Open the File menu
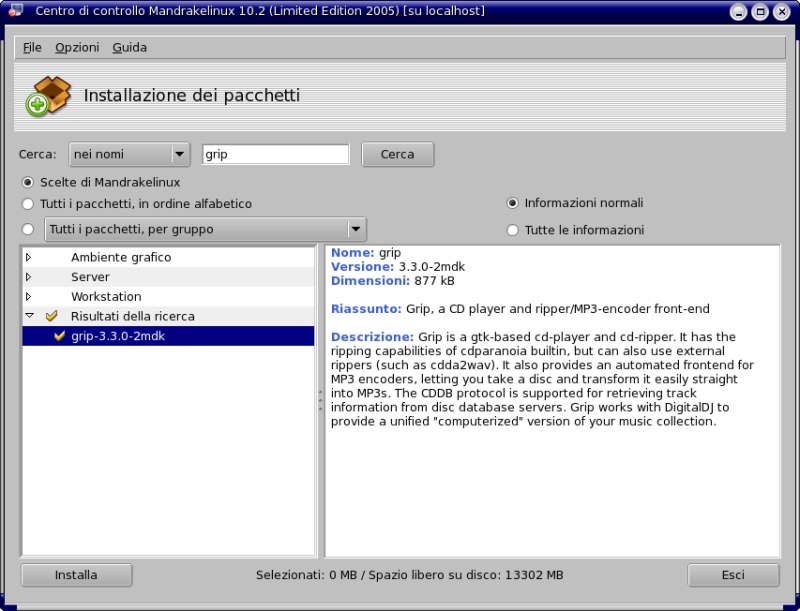The image size is (800, 611). tap(32, 48)
